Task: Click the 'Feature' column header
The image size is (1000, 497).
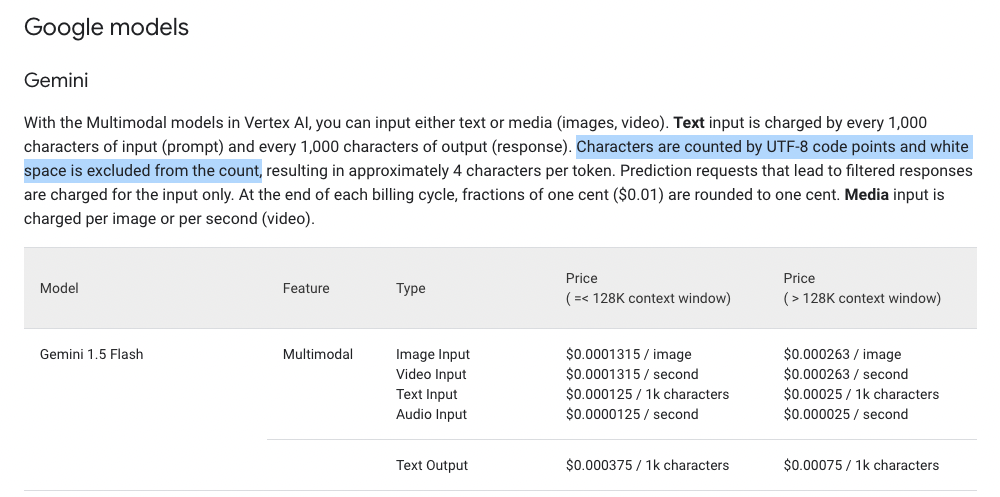Action: pos(306,288)
